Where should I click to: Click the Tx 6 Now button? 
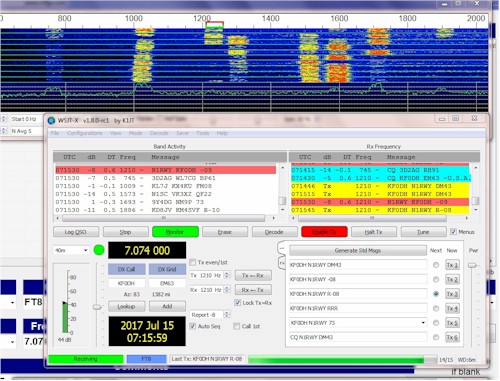[452, 337]
